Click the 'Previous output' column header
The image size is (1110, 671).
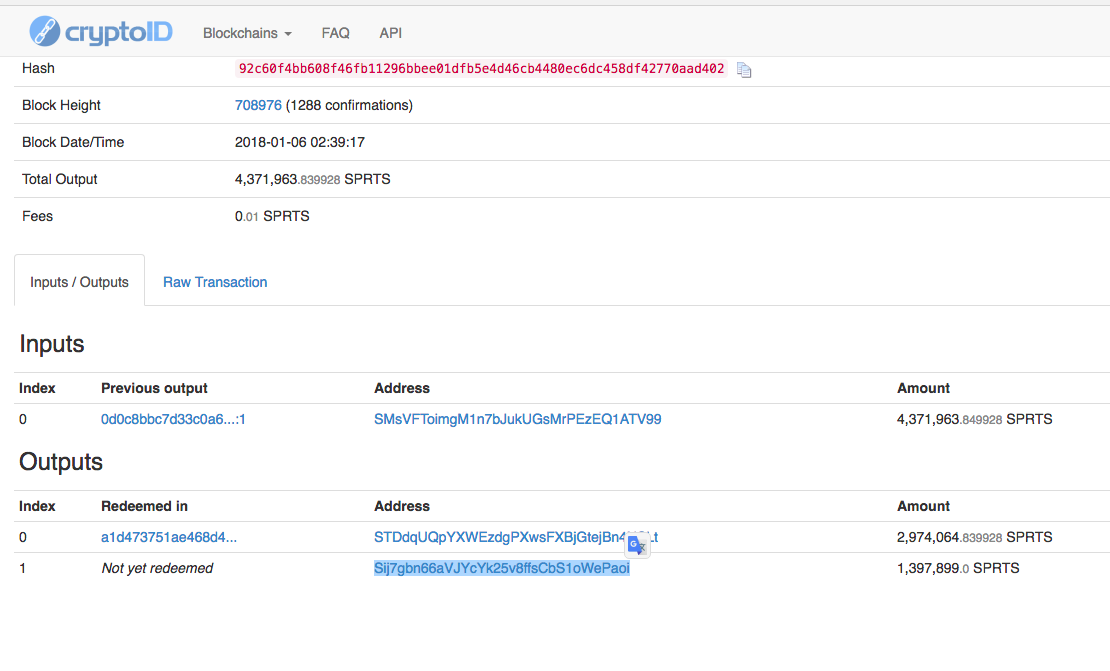pyautogui.click(x=154, y=388)
